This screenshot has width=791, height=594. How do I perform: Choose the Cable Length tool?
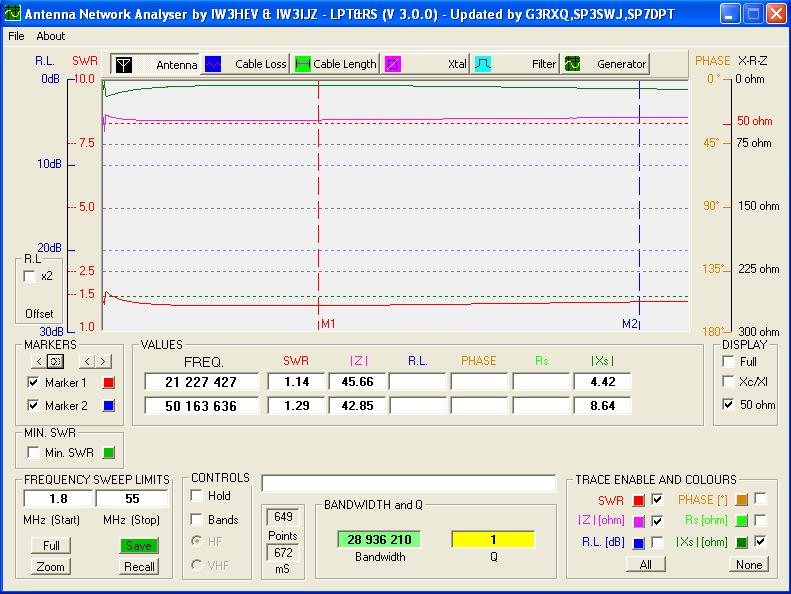335,64
